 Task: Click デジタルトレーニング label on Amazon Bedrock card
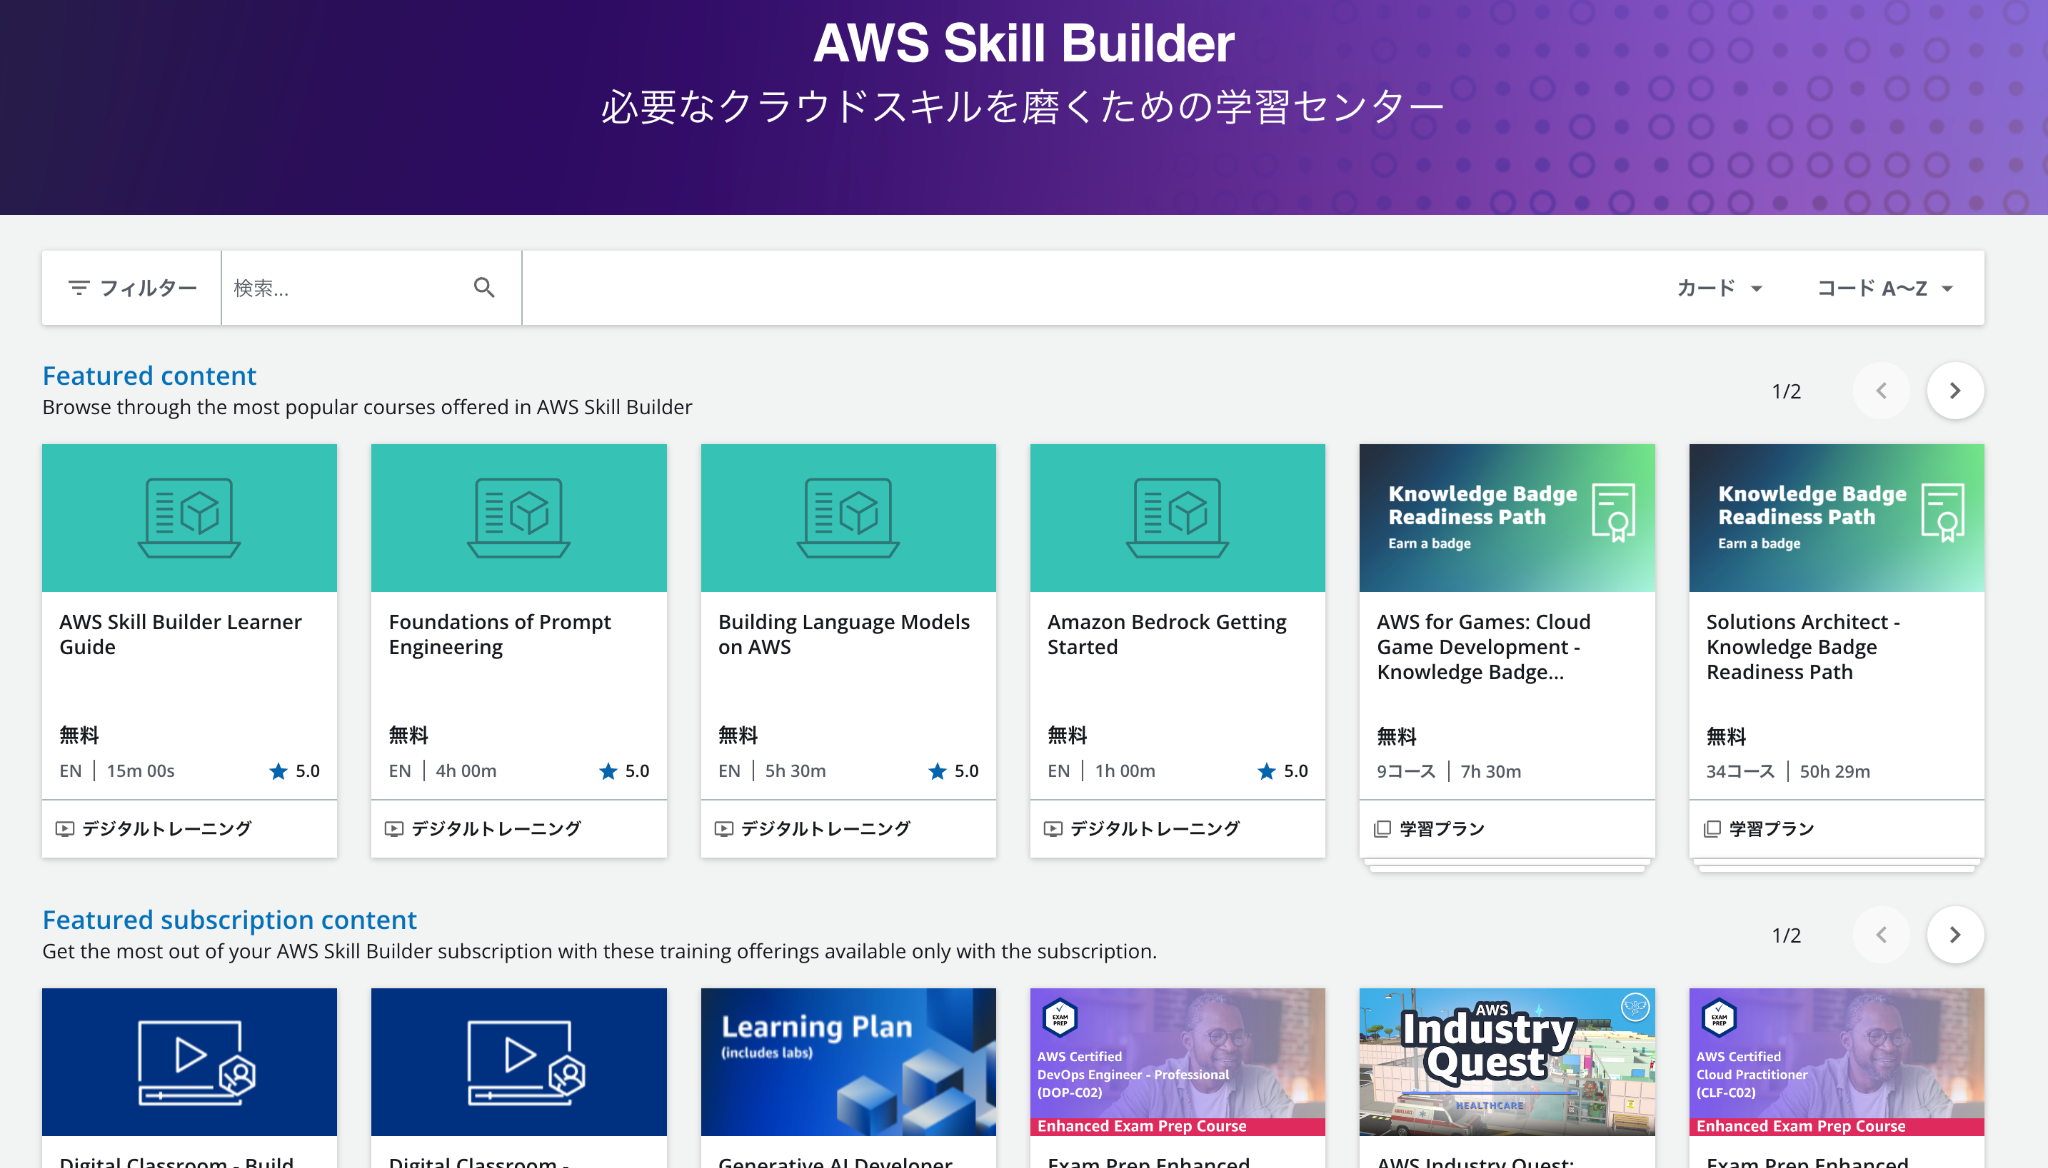1155,829
